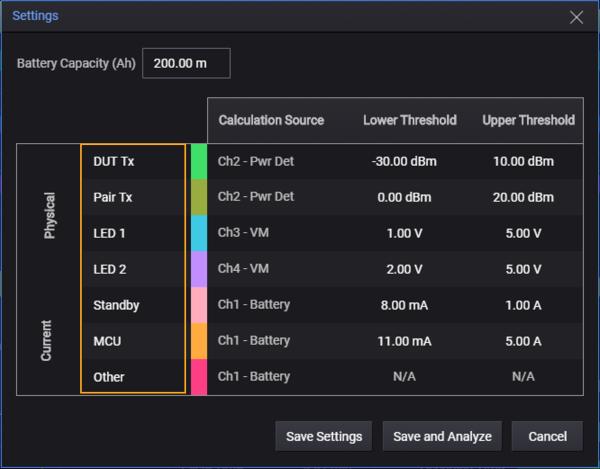Select the cyan LED 1 color swatch
Image resolution: width=600 pixels, height=469 pixels.
pyautogui.click(x=199, y=233)
